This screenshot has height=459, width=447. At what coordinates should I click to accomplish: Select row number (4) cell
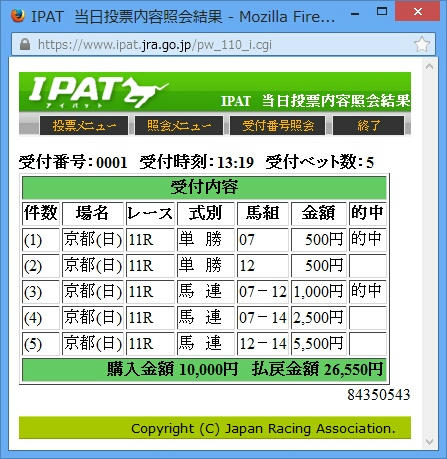click(x=41, y=318)
